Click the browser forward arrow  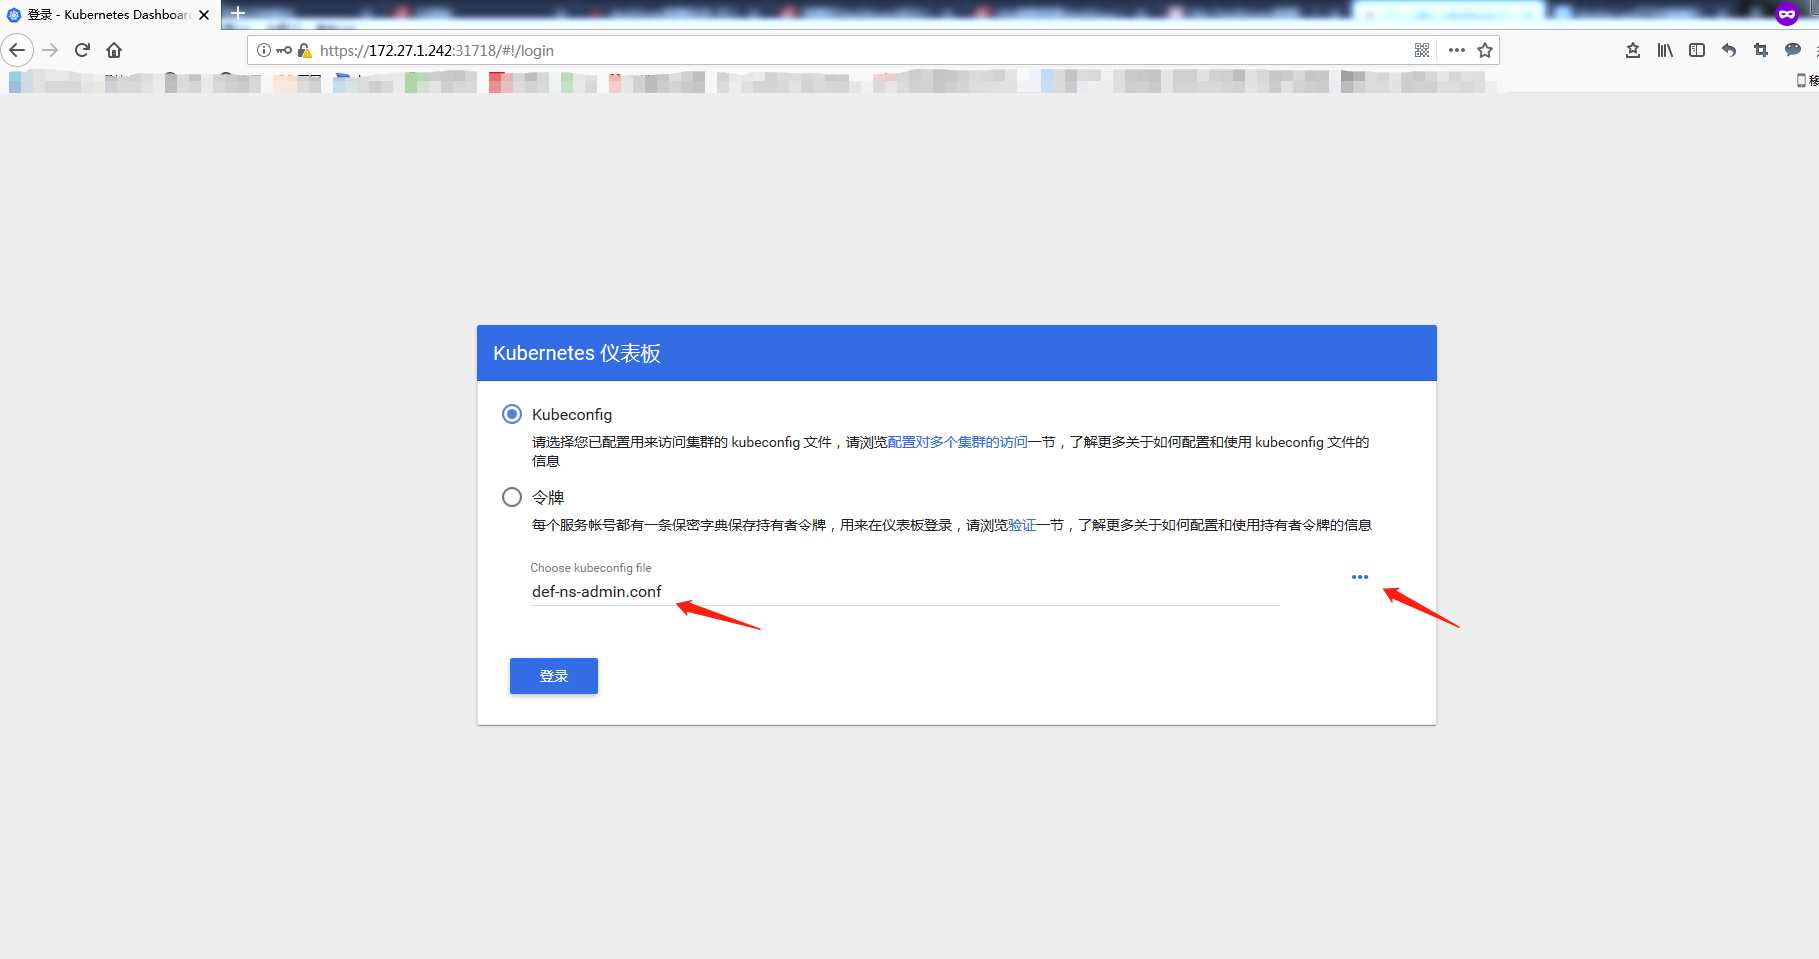[x=50, y=50]
